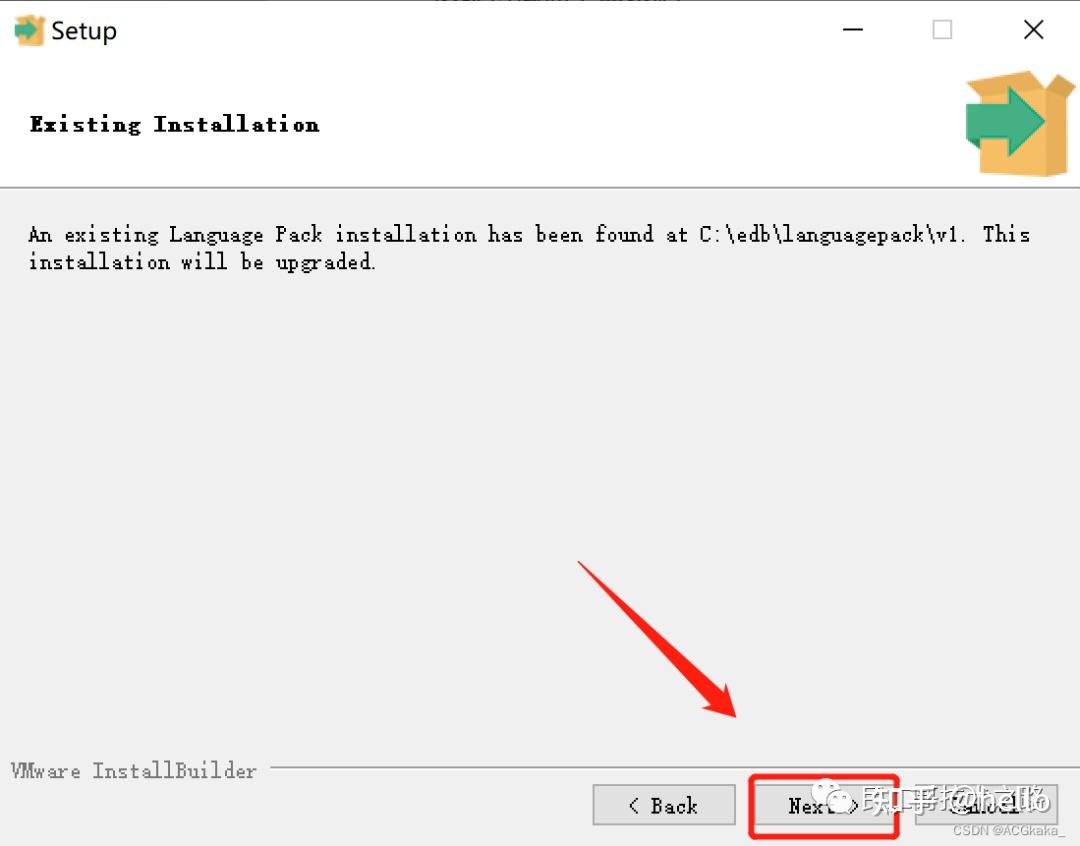1080x846 pixels.
Task: Click the Chinese watermark text over Cancel
Action: 956,799
